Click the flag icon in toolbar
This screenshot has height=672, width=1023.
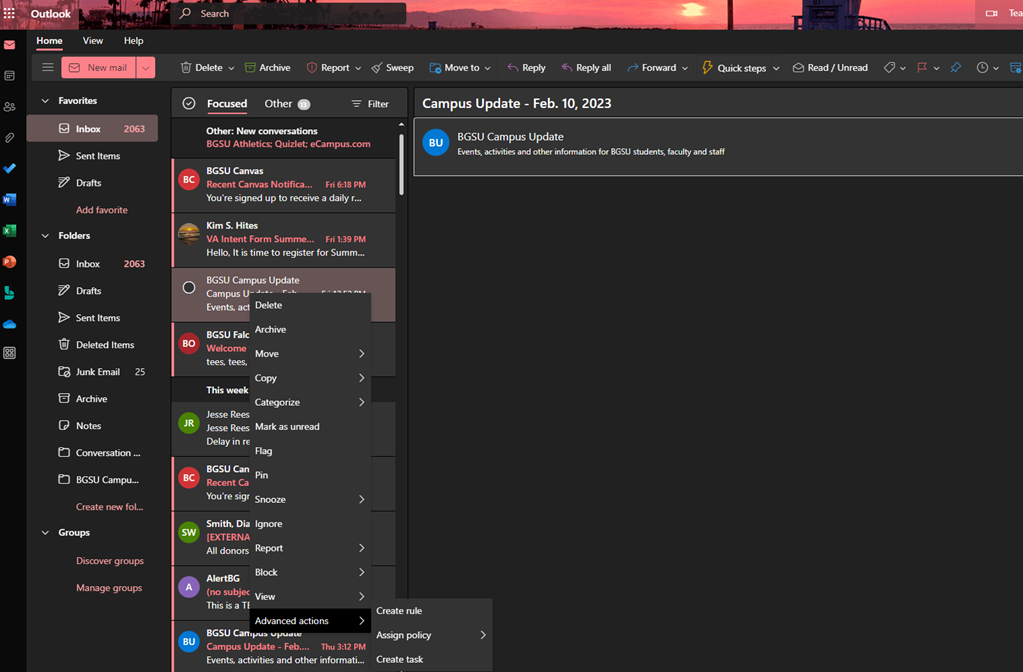922,68
